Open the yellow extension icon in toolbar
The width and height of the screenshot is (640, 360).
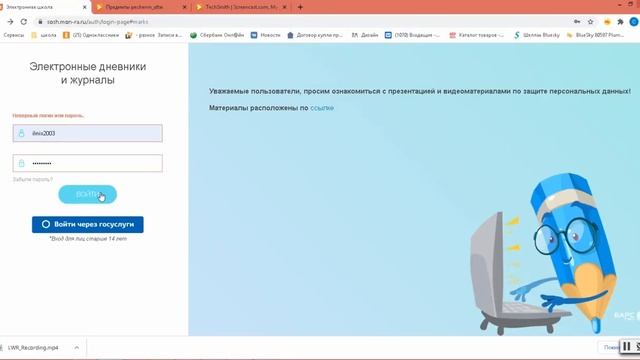pyautogui.click(x=607, y=22)
